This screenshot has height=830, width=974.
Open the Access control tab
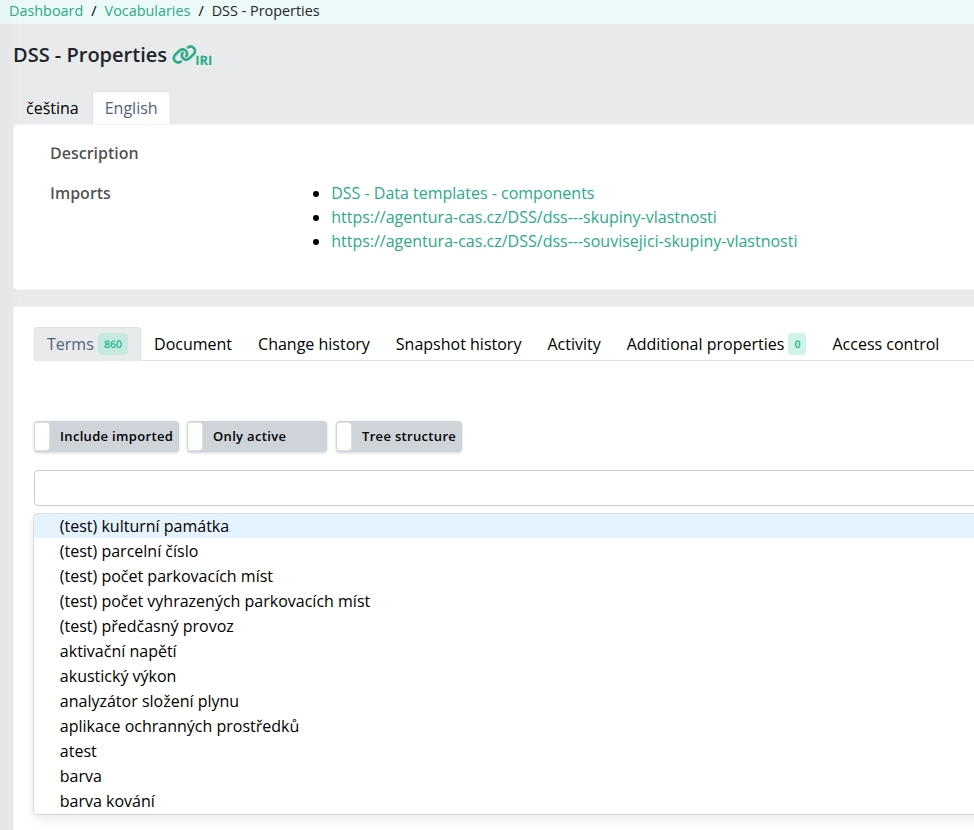coord(885,344)
